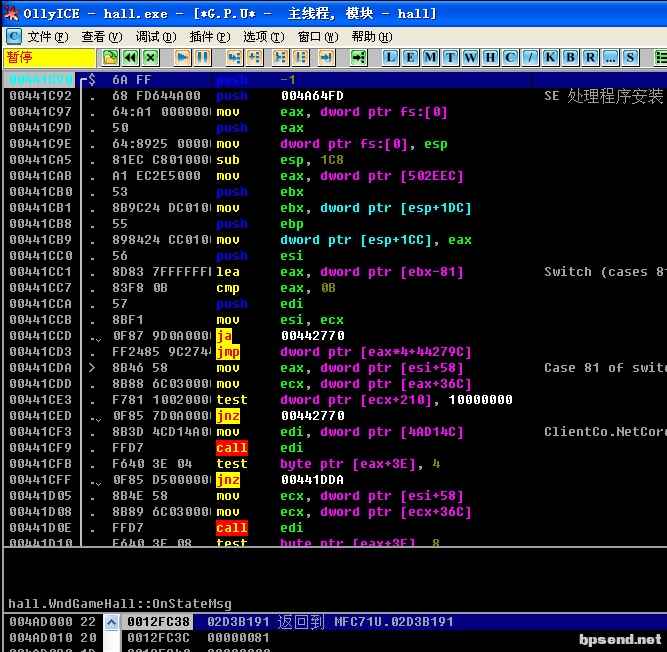Open Patches window with slash button

click(x=530, y=57)
